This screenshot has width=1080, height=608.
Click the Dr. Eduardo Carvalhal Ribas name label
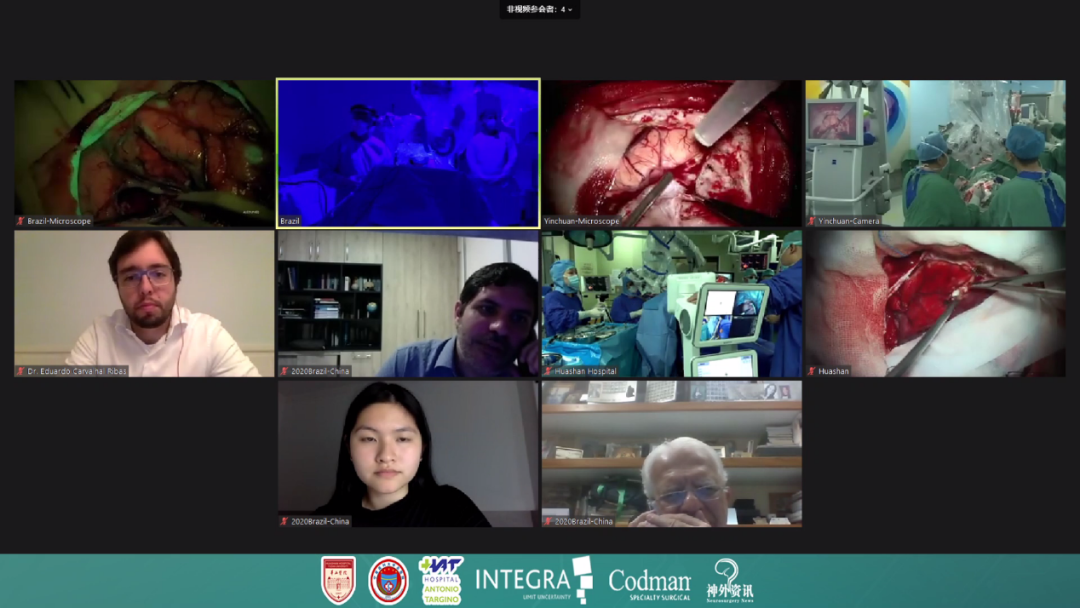pos(77,371)
